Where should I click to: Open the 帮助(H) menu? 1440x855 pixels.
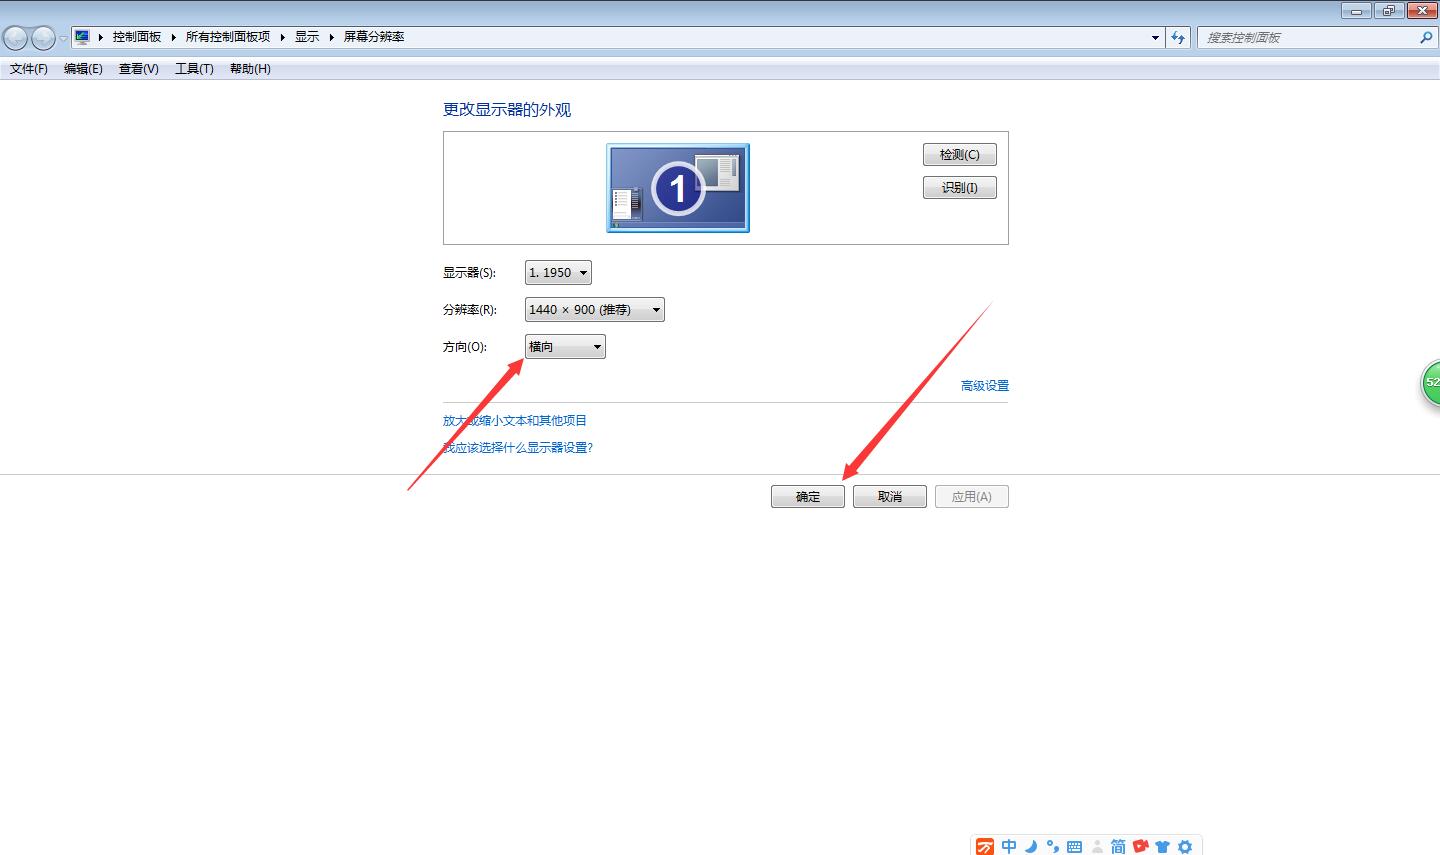(x=250, y=69)
